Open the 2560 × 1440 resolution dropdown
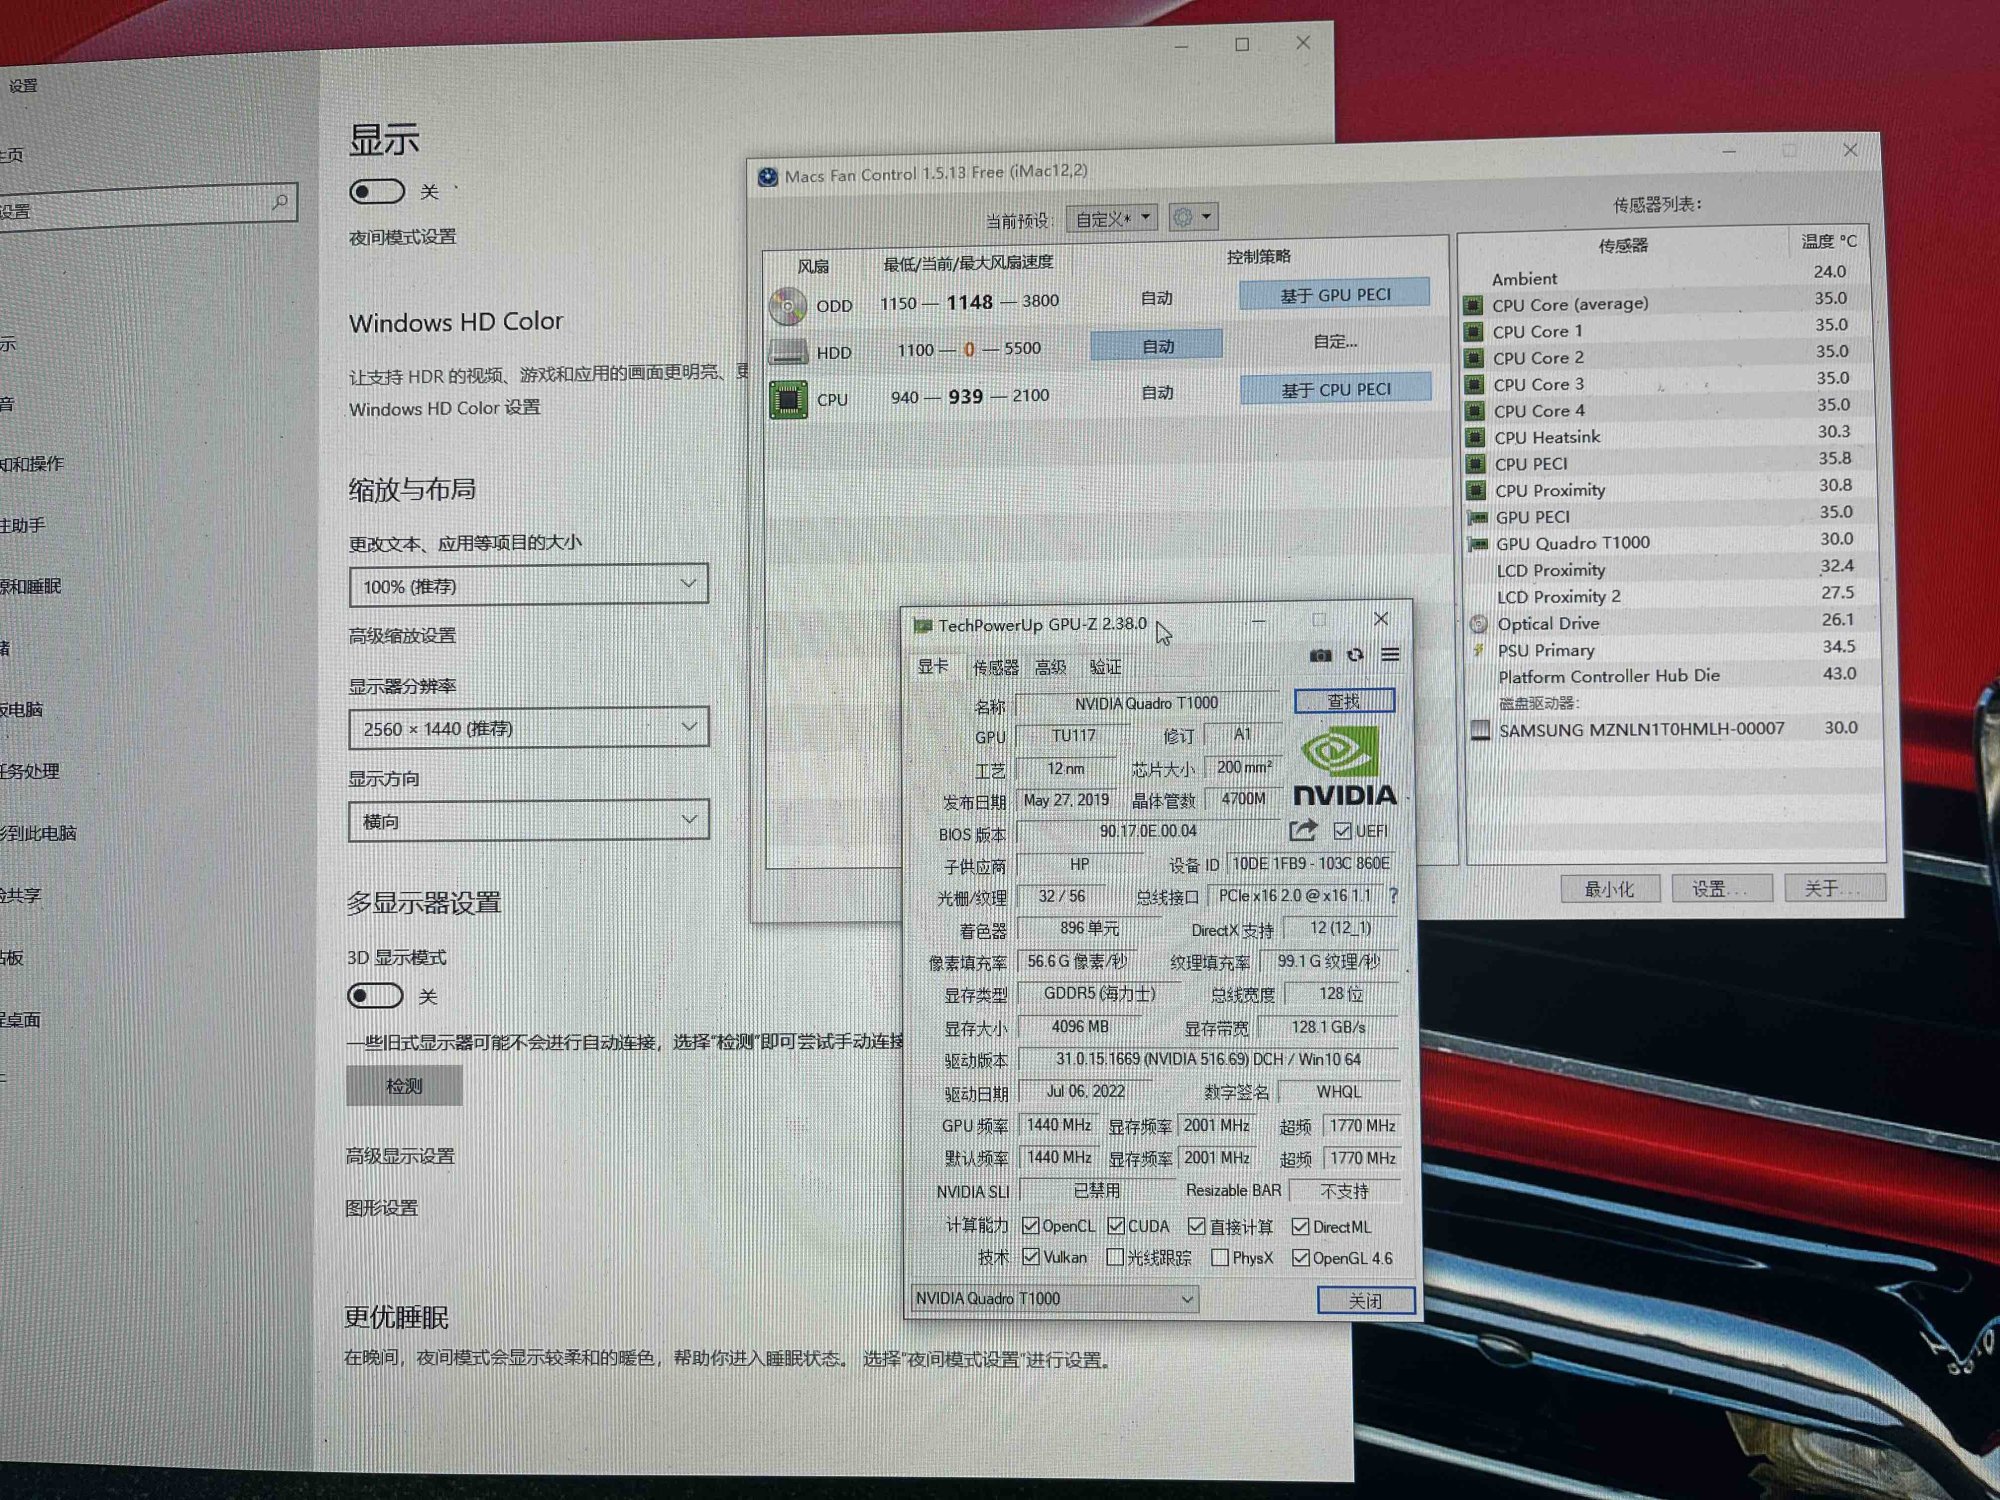 528,728
